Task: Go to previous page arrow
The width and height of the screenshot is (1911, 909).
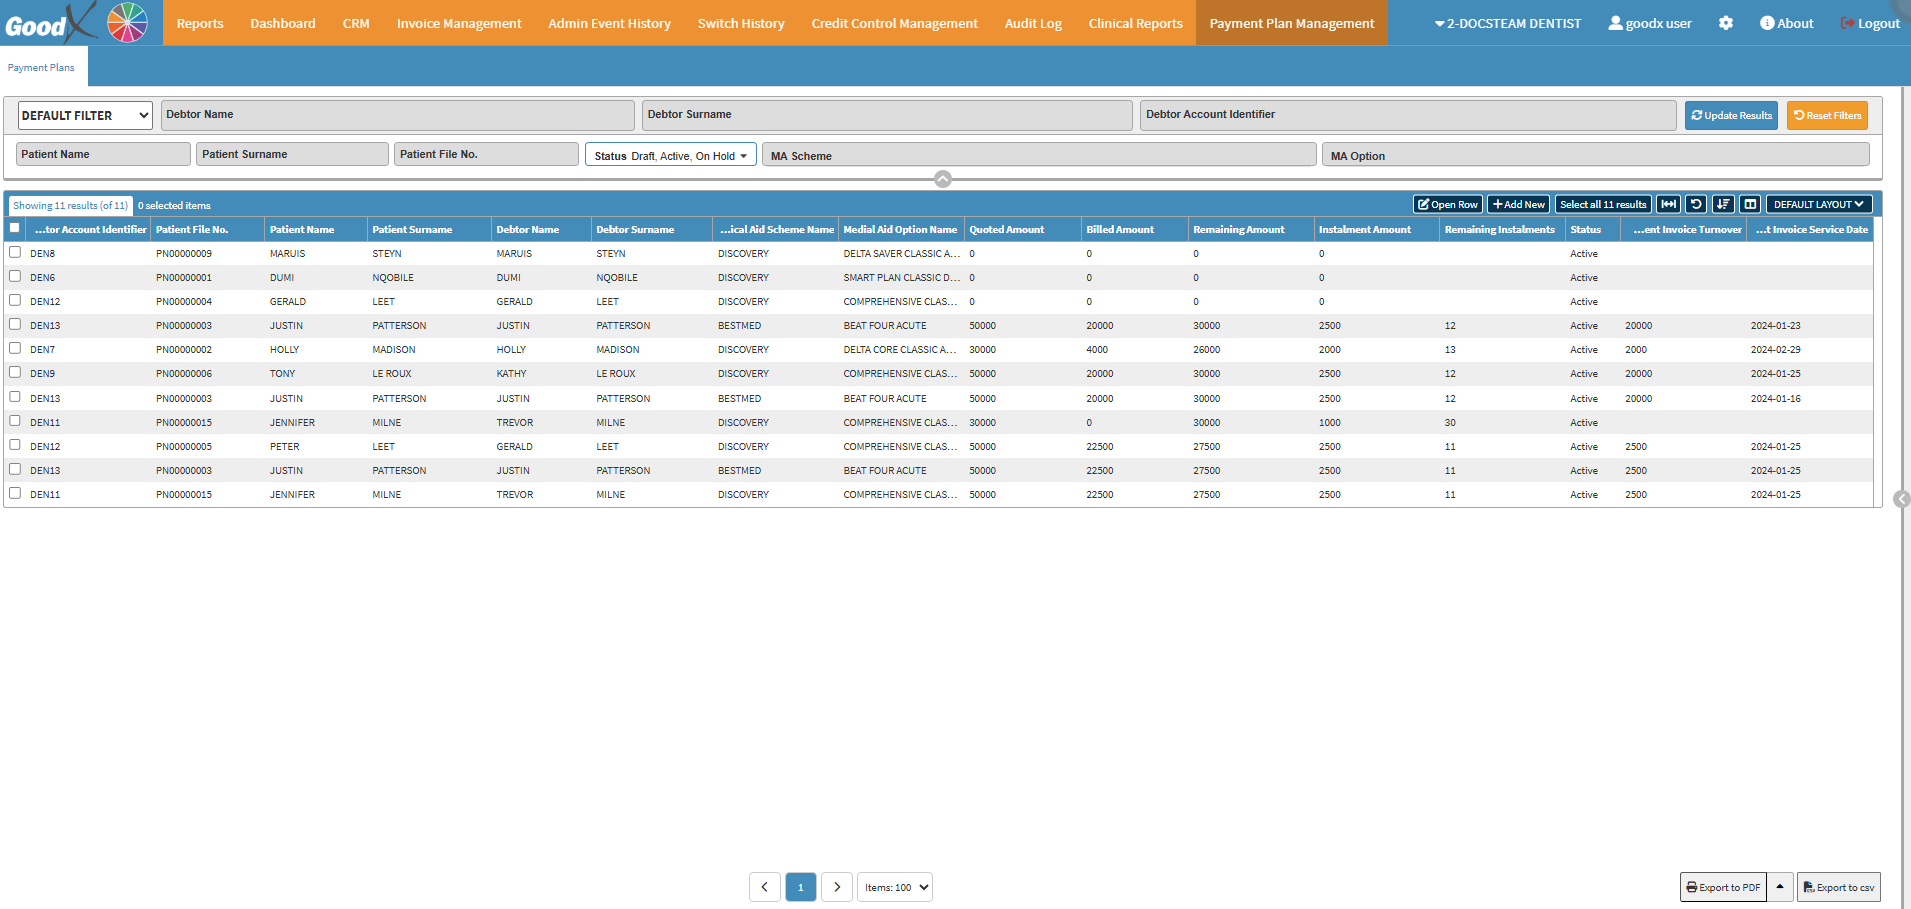Action: coord(765,887)
